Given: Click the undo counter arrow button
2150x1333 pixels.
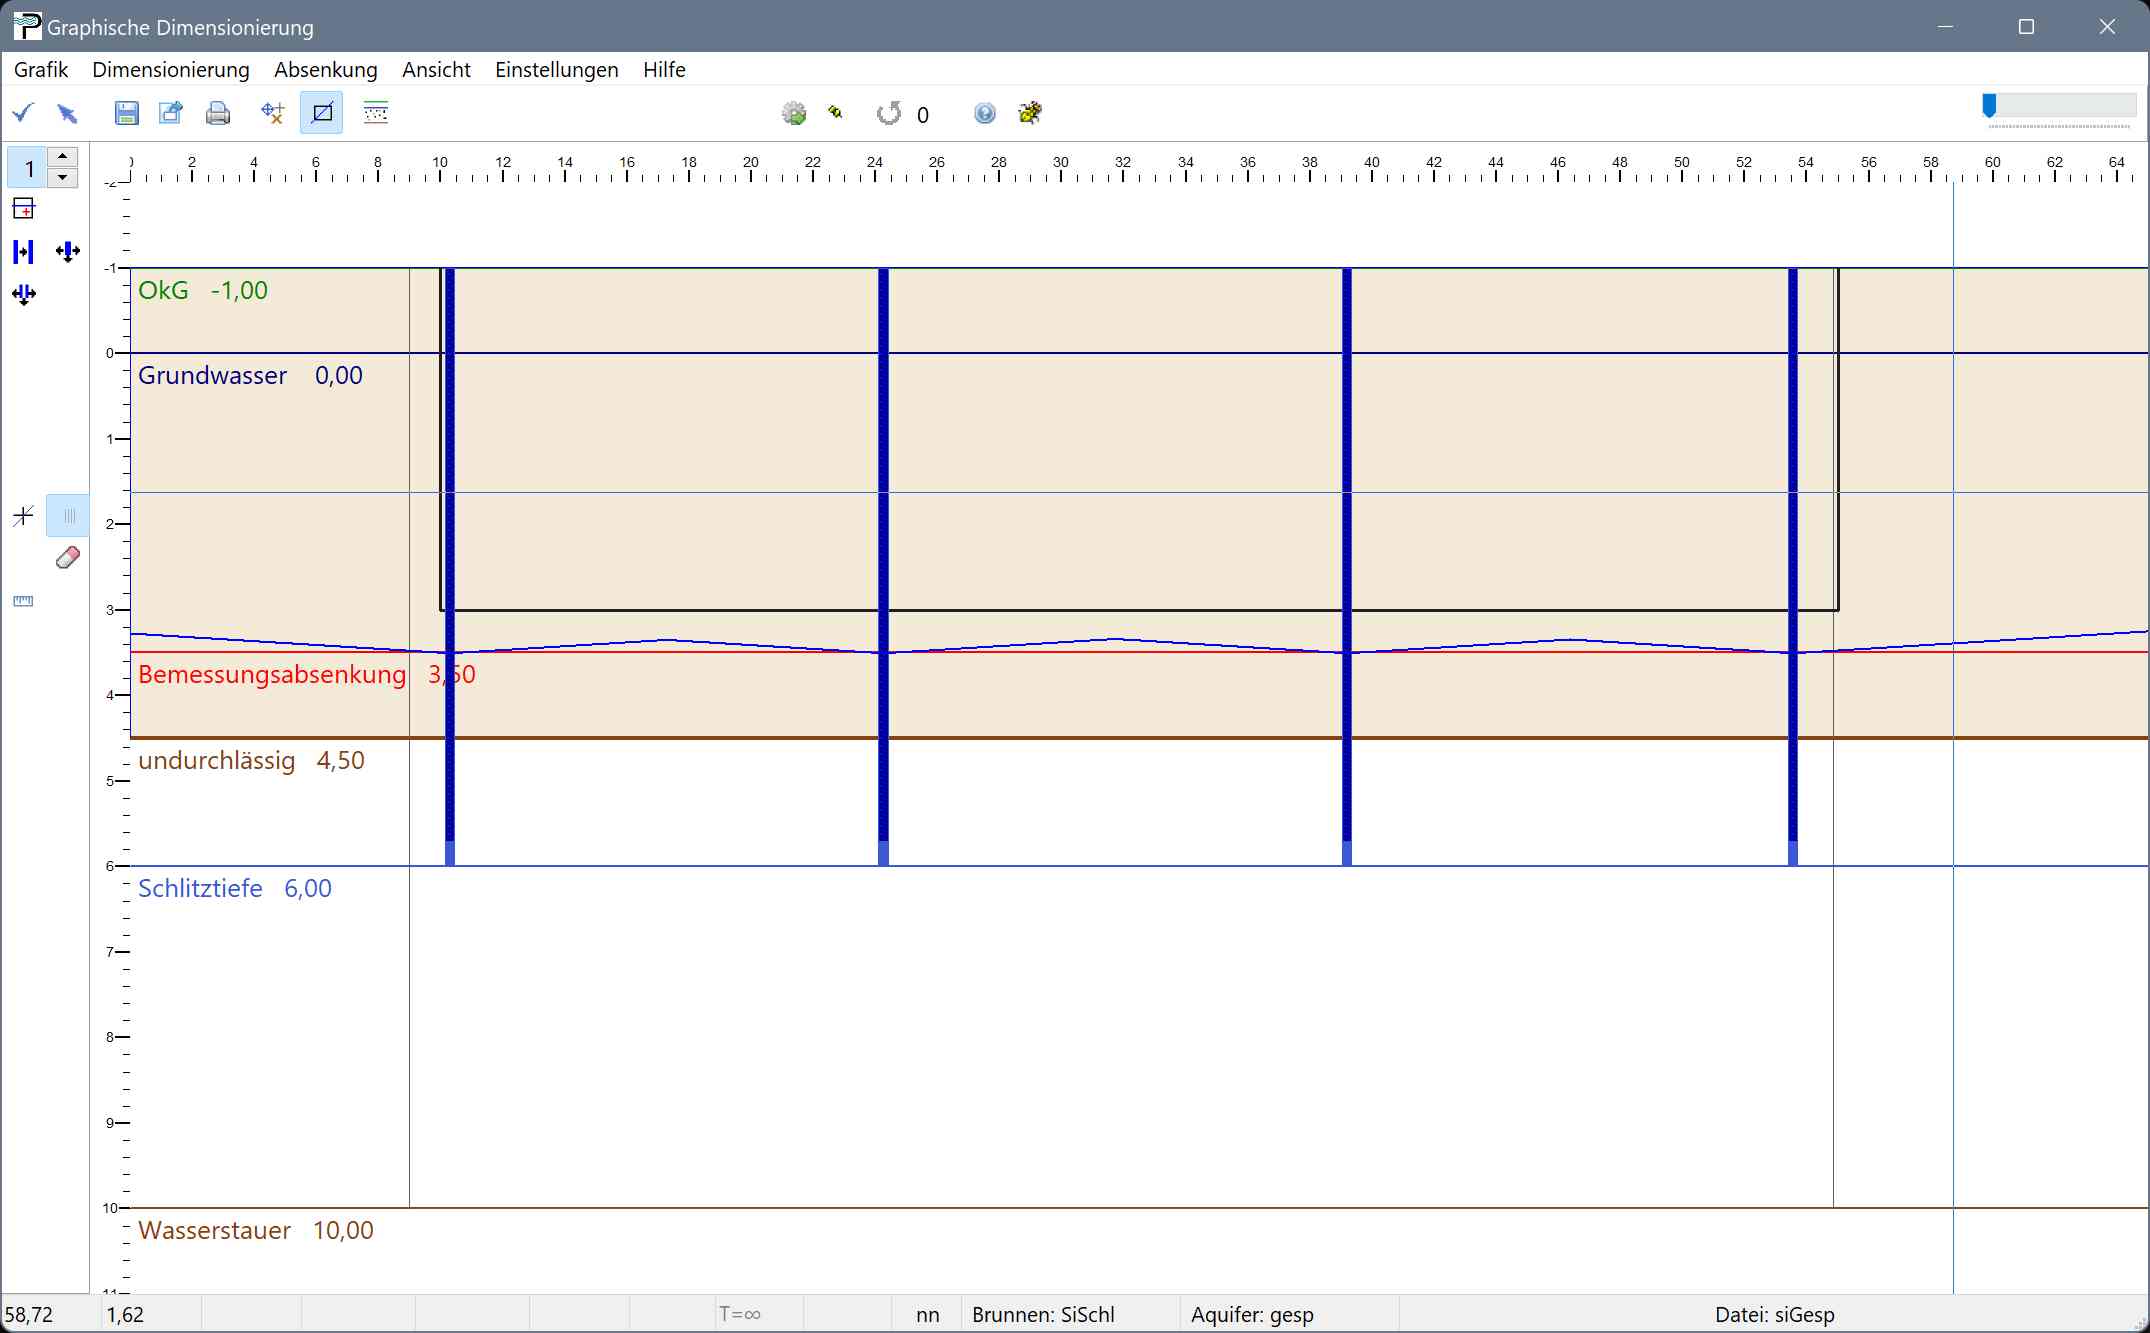Looking at the screenshot, I should tap(888, 113).
